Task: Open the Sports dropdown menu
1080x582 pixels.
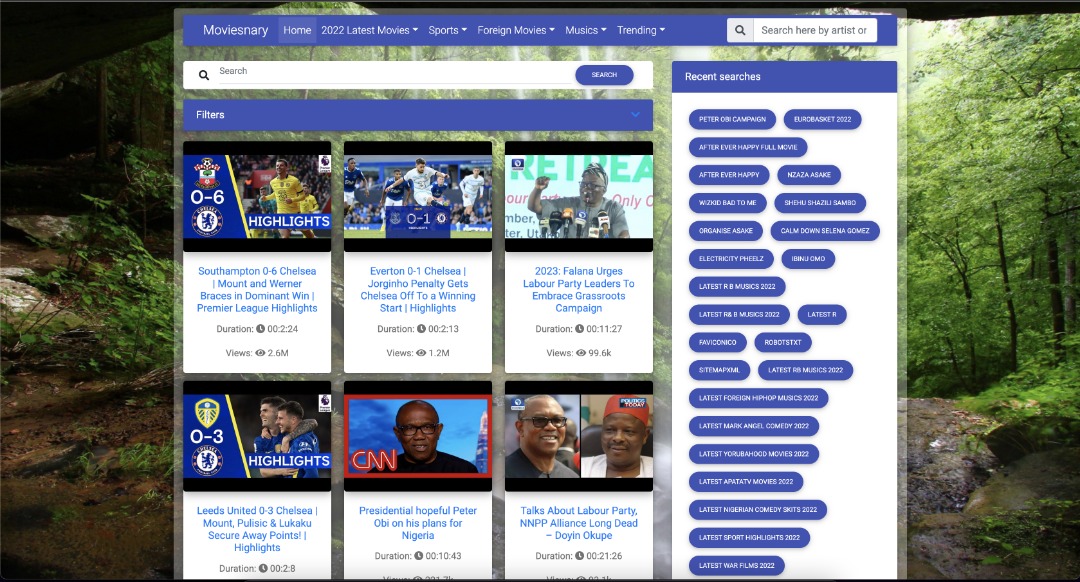Action: [448, 30]
